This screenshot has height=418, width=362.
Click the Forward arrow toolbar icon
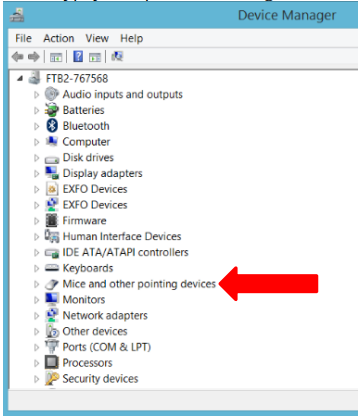tap(34, 57)
